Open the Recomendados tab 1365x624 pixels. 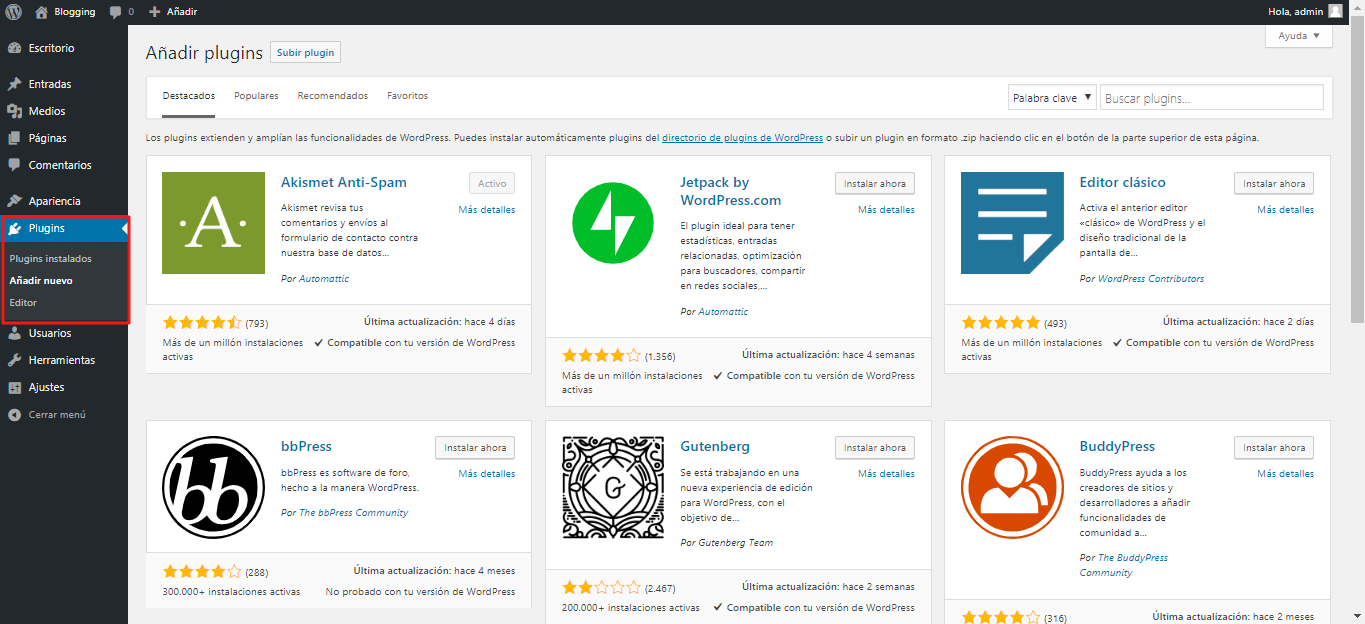[333, 96]
